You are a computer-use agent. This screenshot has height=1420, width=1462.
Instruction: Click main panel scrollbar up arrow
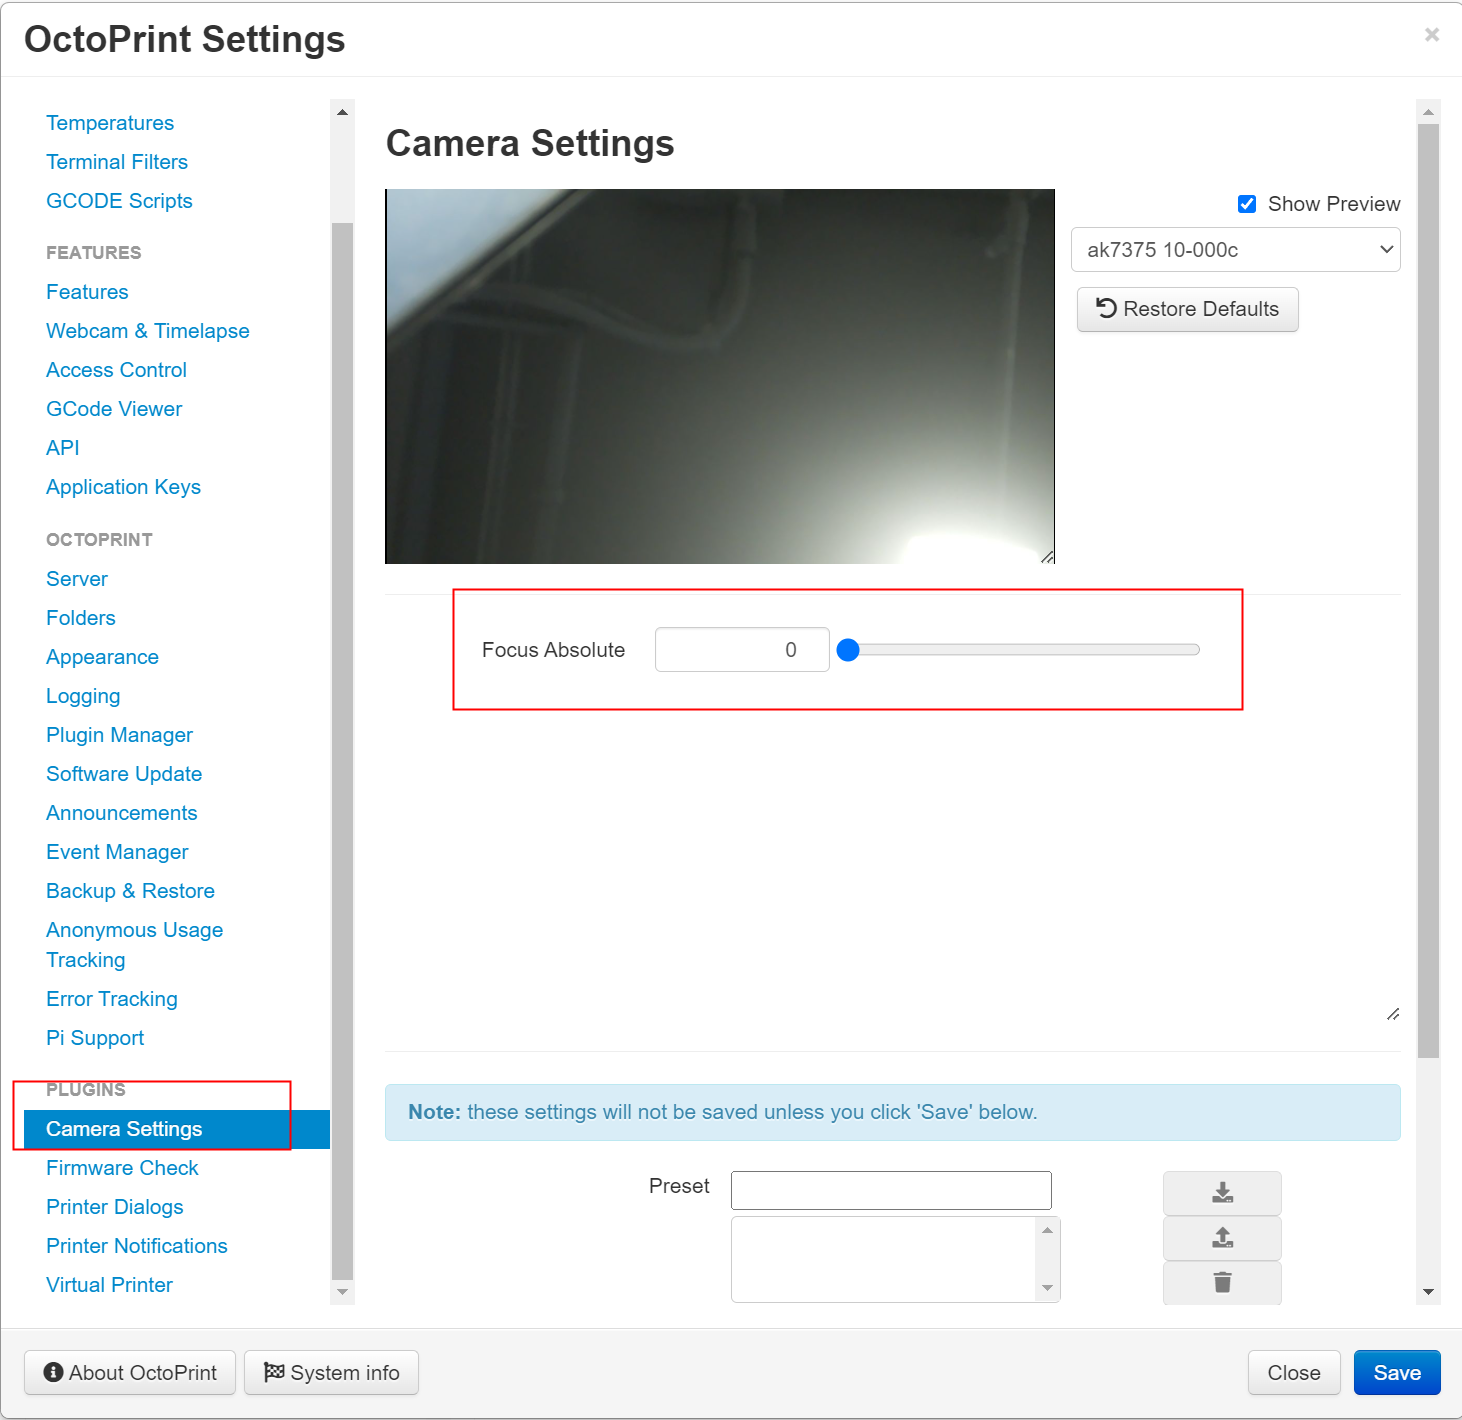click(x=1428, y=112)
